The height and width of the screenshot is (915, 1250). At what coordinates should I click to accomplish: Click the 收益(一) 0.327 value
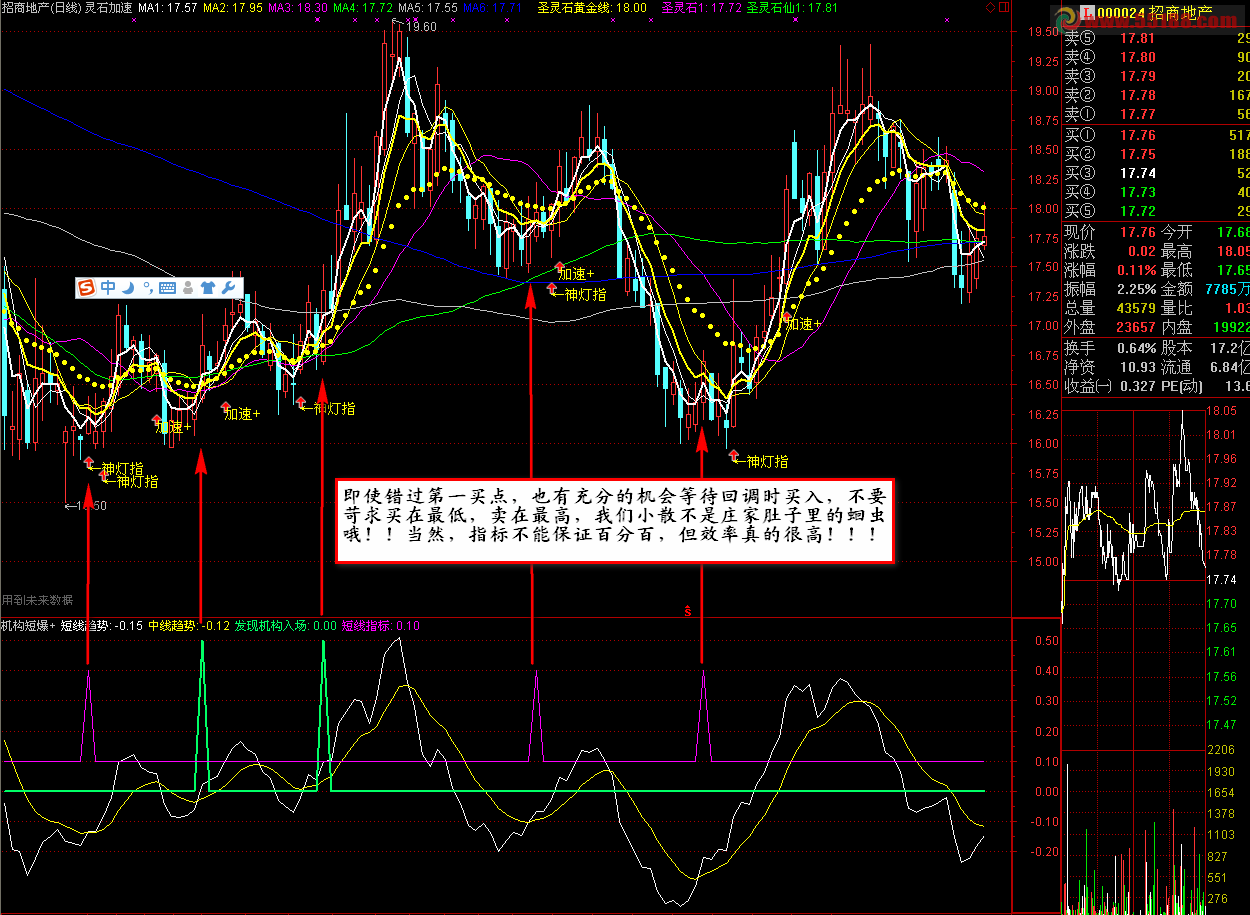pyautogui.click(x=1136, y=386)
